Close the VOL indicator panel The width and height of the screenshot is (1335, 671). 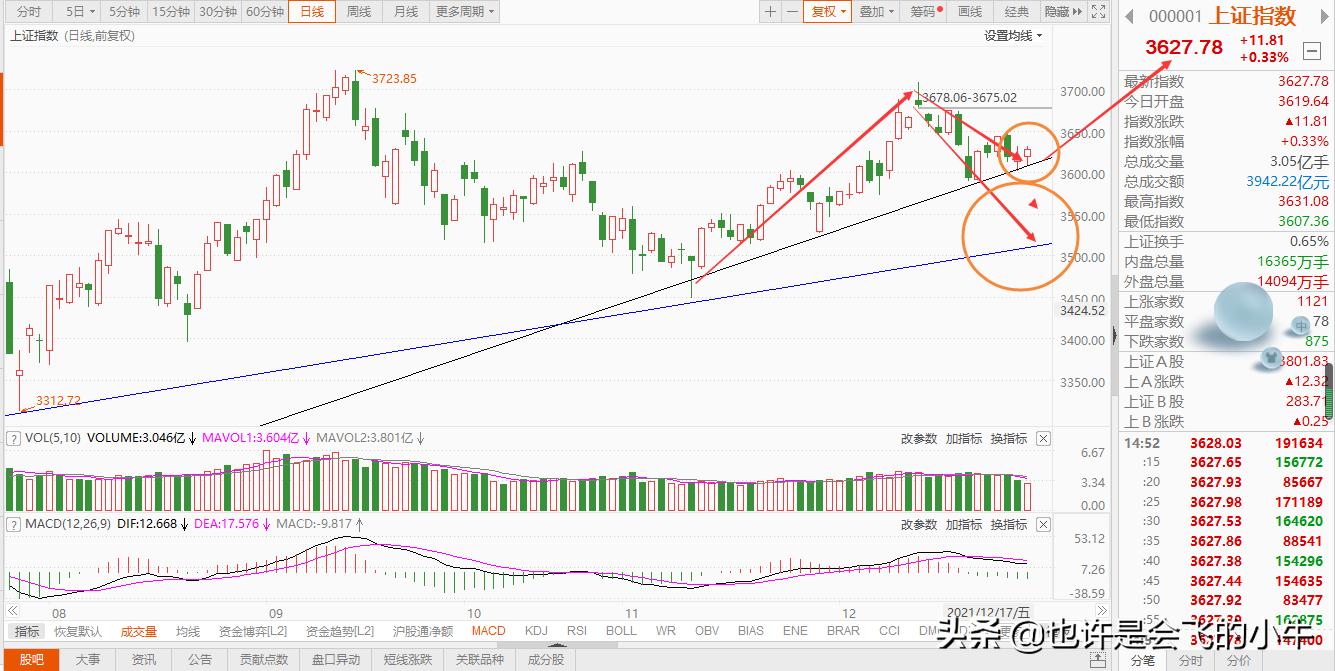point(1043,438)
